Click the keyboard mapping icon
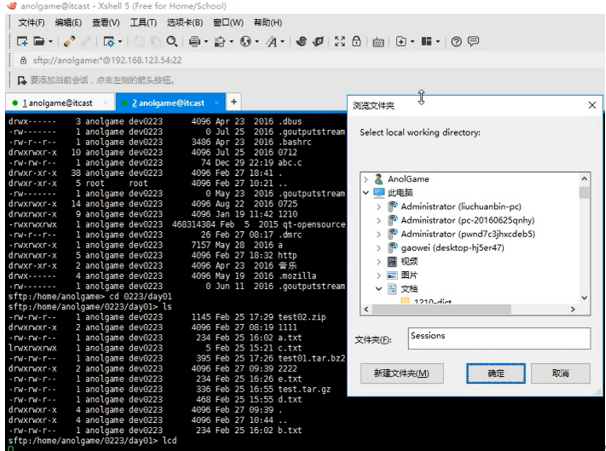Viewport: 606px width, 451px height. [x=378, y=42]
